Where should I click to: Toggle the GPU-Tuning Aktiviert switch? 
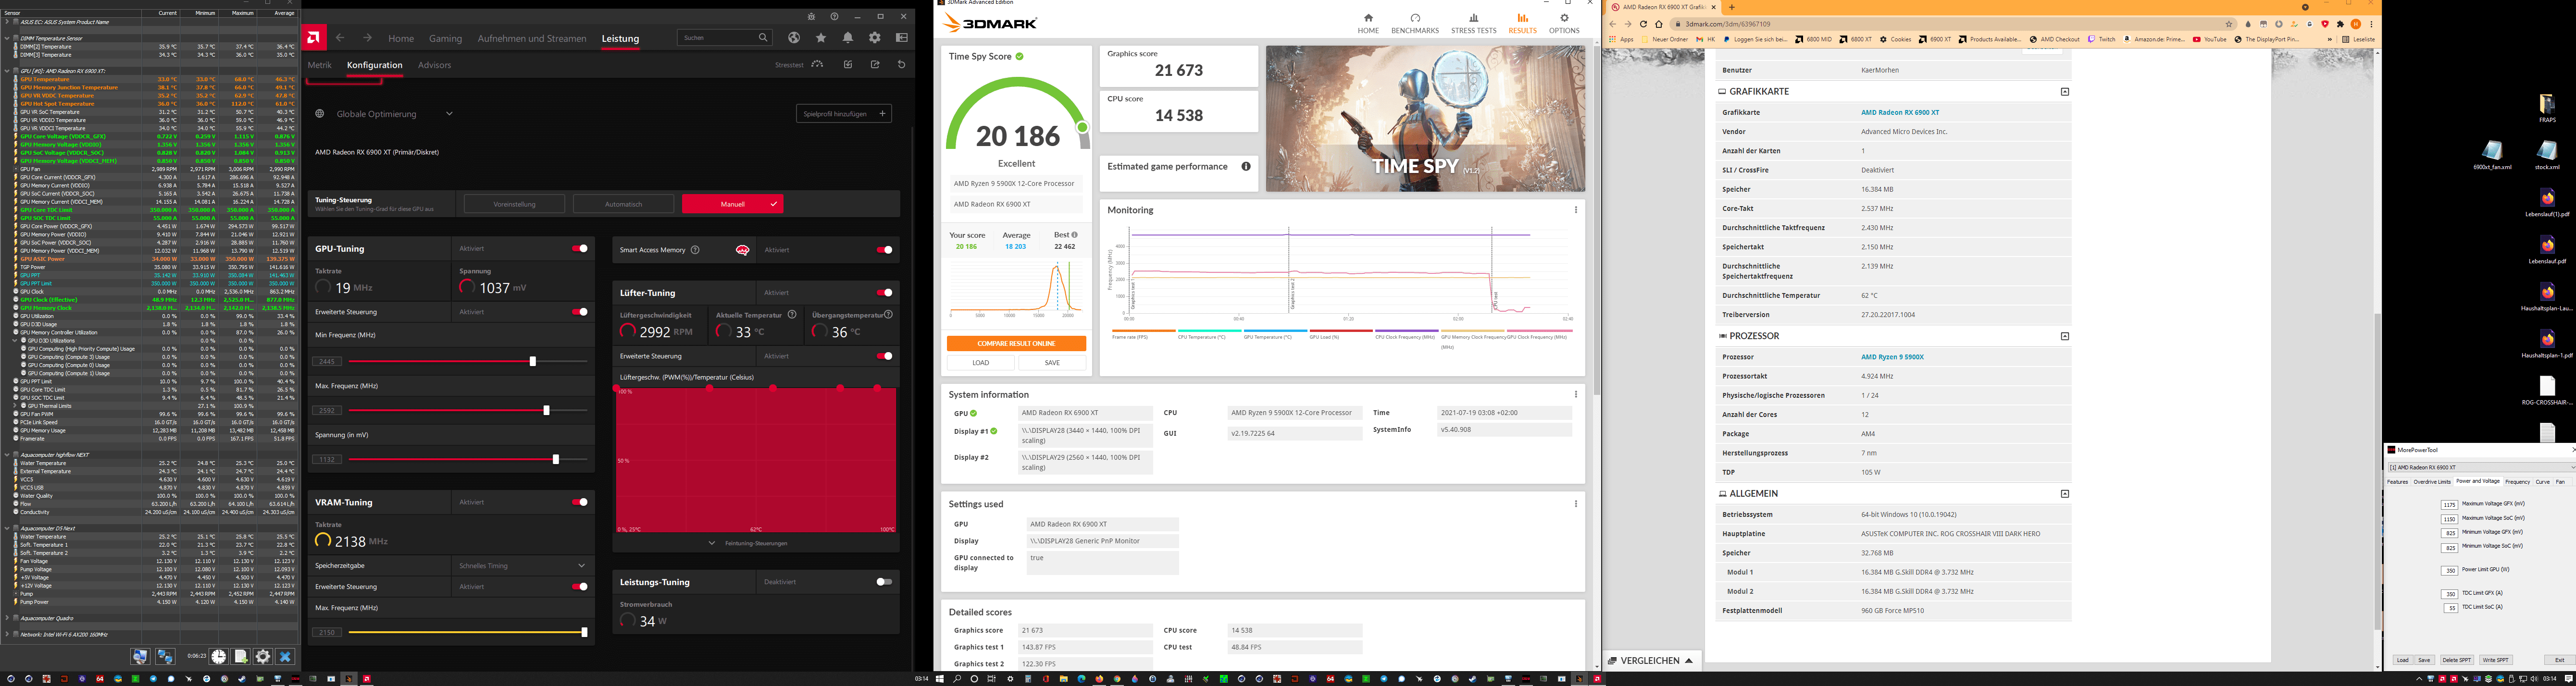click(580, 249)
